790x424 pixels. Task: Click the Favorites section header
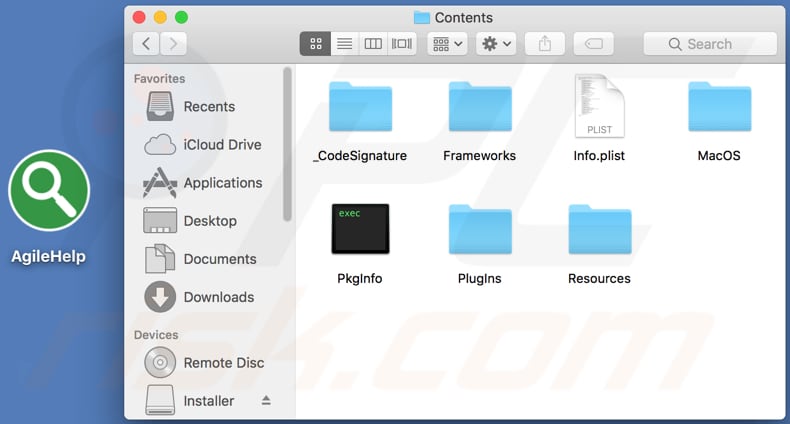(x=159, y=79)
